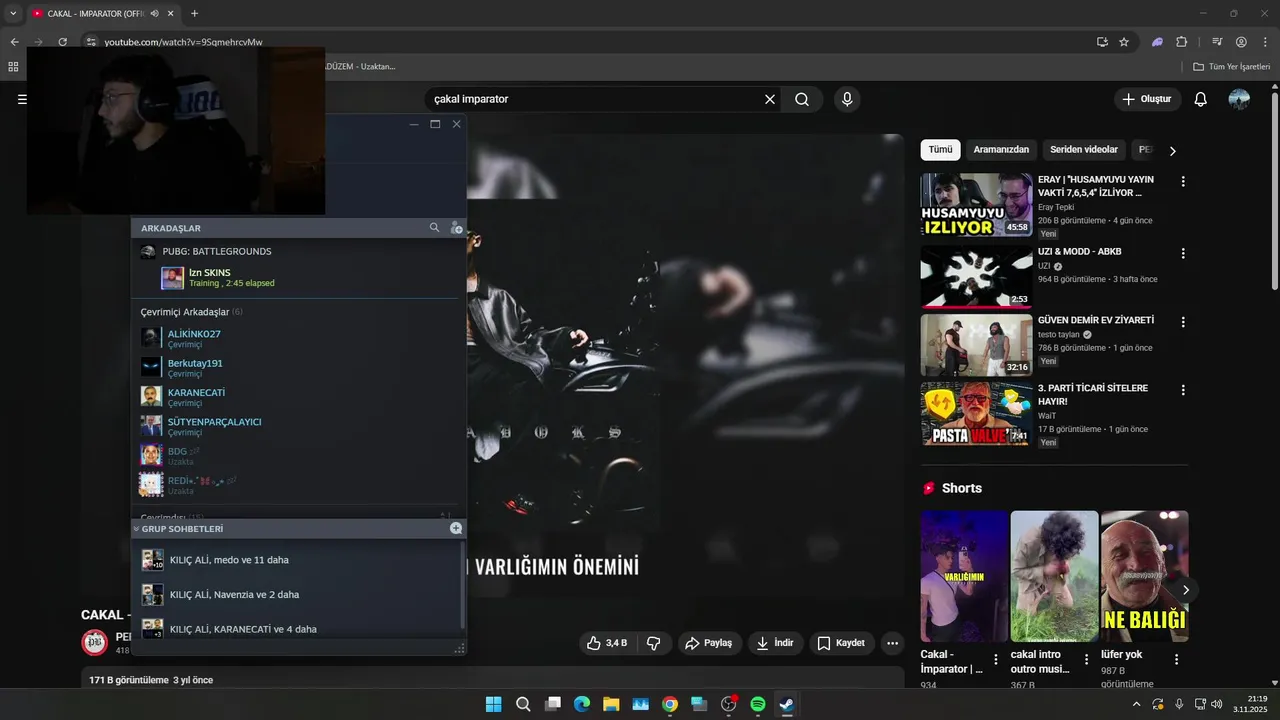Open YouTube account avatar menu
The image size is (1280, 720).
click(x=1239, y=99)
